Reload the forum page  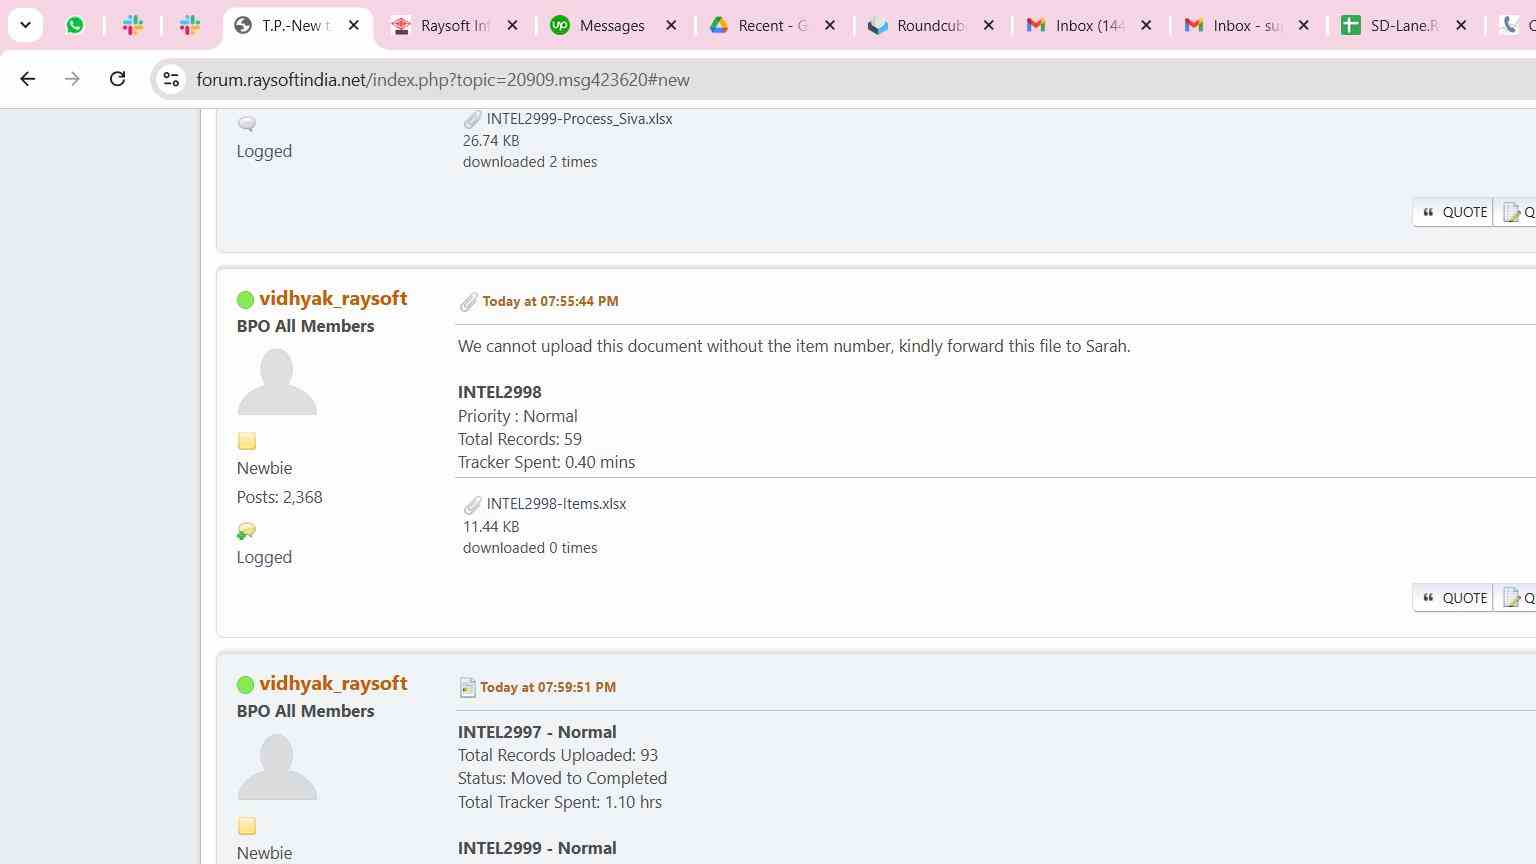tap(117, 79)
